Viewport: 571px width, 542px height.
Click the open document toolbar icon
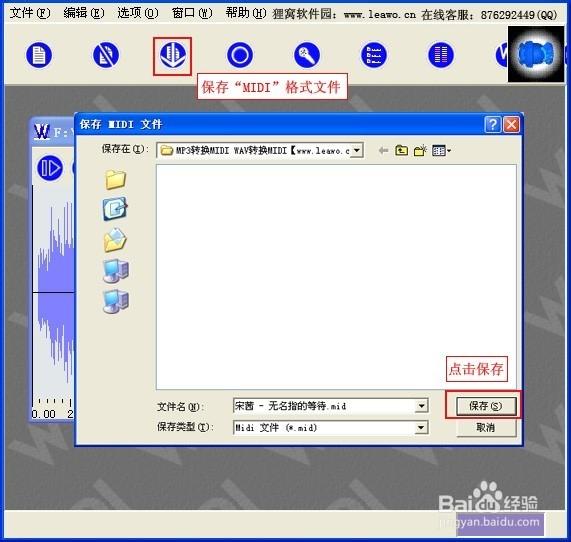tap(39, 55)
